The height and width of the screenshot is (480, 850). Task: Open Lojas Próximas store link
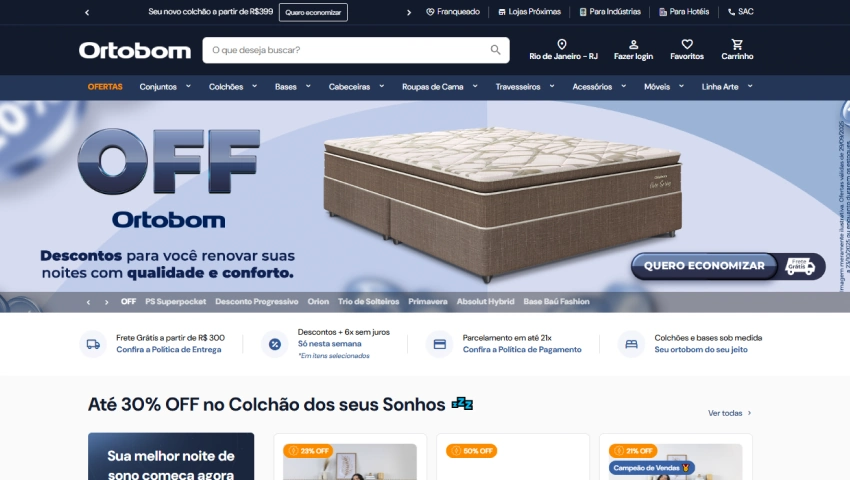click(530, 11)
